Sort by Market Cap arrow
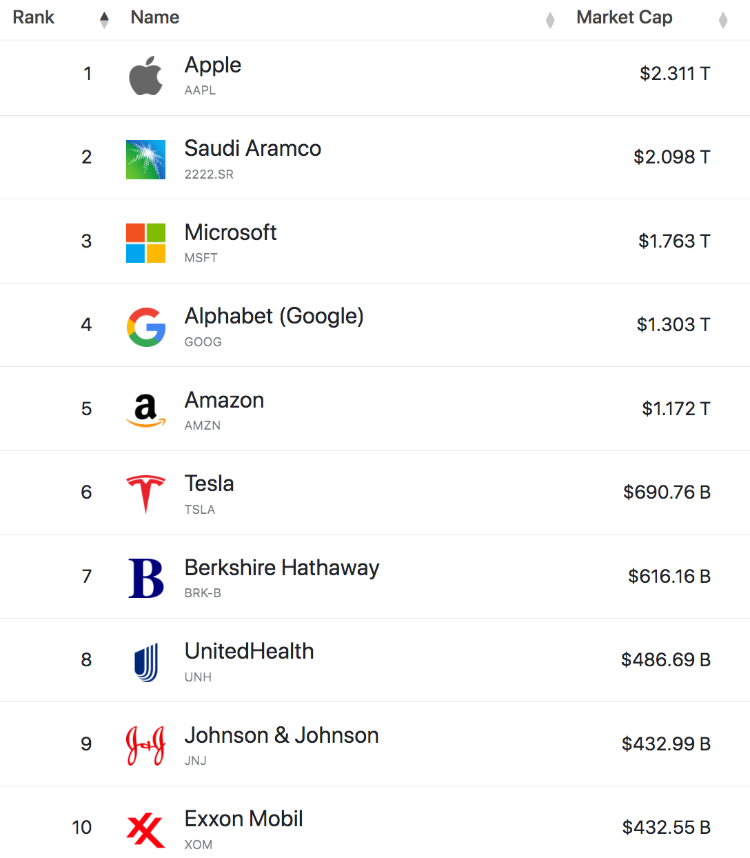The image size is (750, 858). click(x=723, y=20)
